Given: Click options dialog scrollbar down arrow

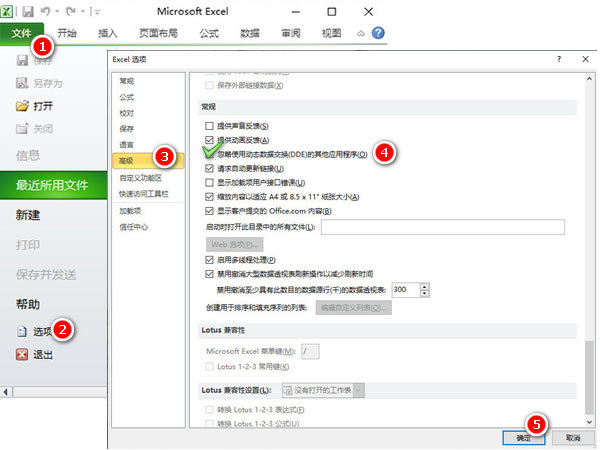Looking at the screenshot, I should click(589, 422).
